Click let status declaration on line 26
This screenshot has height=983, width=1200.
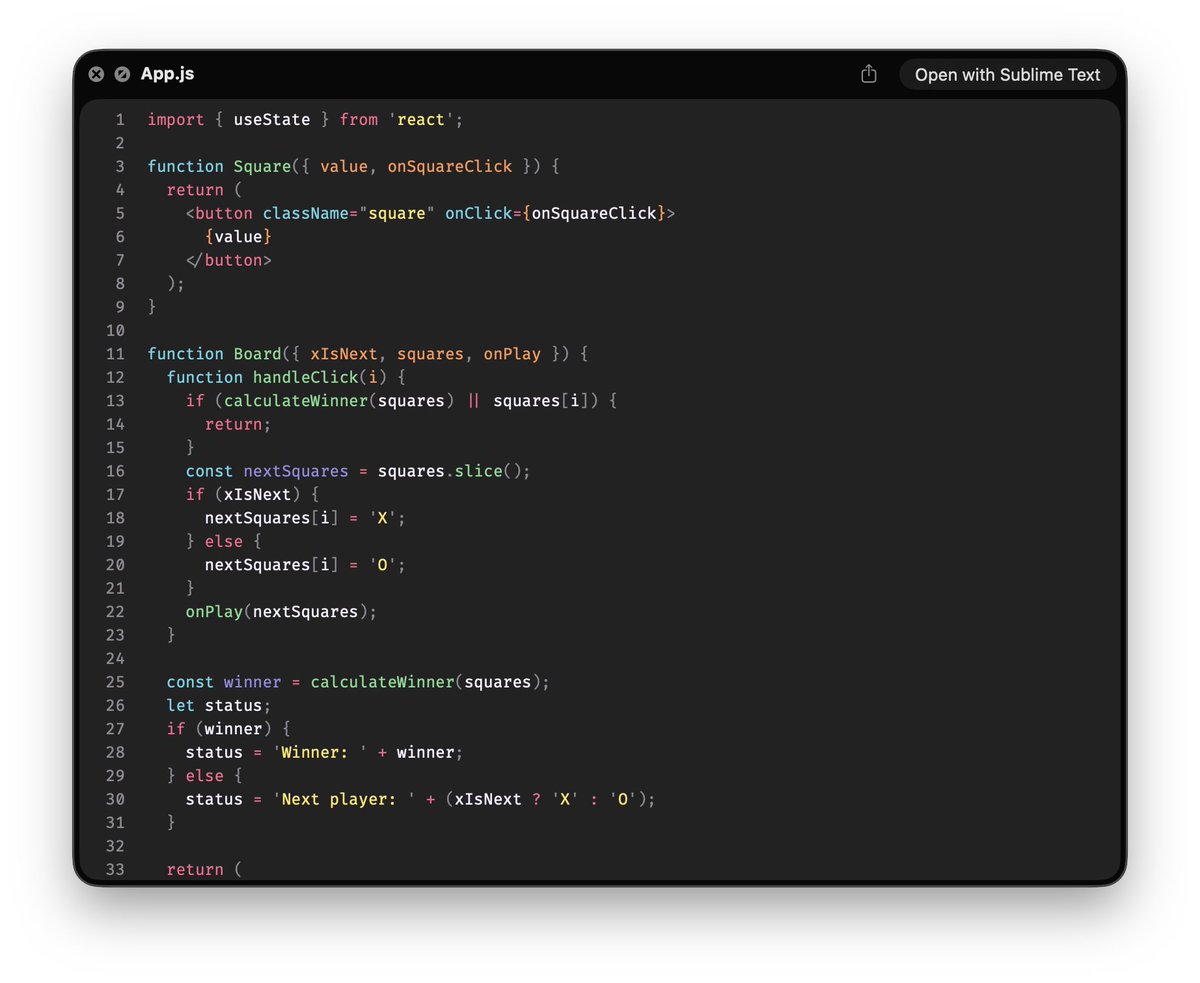[x=219, y=705]
